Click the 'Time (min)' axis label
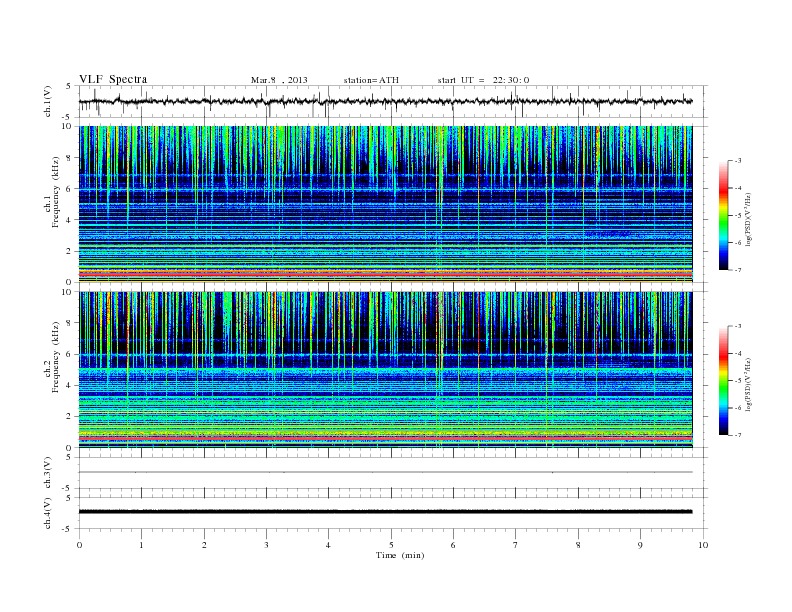Screen dimensions: 792x612 [x=400, y=555]
